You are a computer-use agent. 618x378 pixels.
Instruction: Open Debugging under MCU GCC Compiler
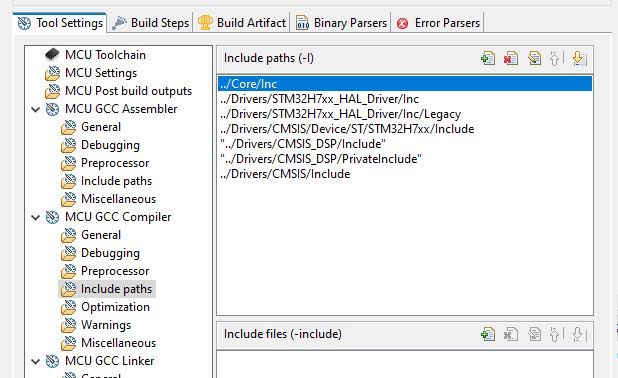pyautogui.click(x=110, y=253)
